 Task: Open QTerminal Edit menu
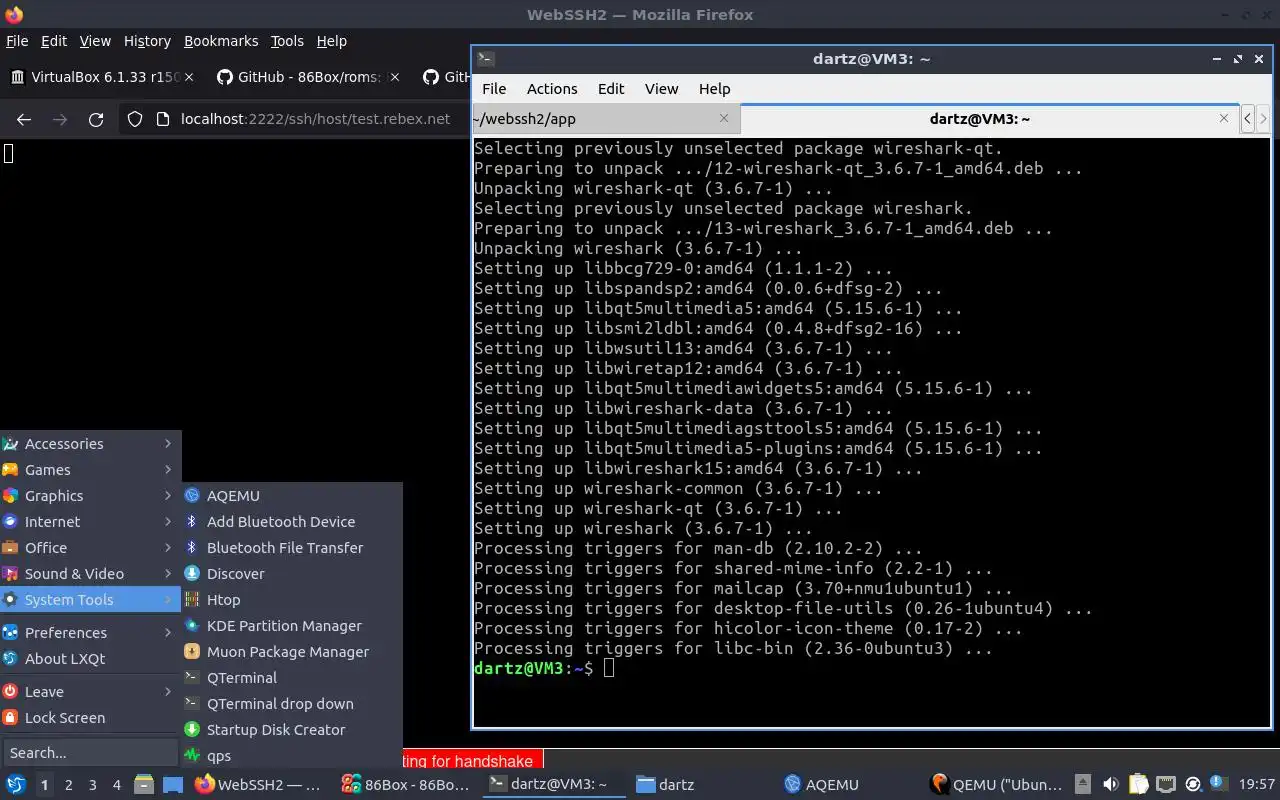pos(611,89)
